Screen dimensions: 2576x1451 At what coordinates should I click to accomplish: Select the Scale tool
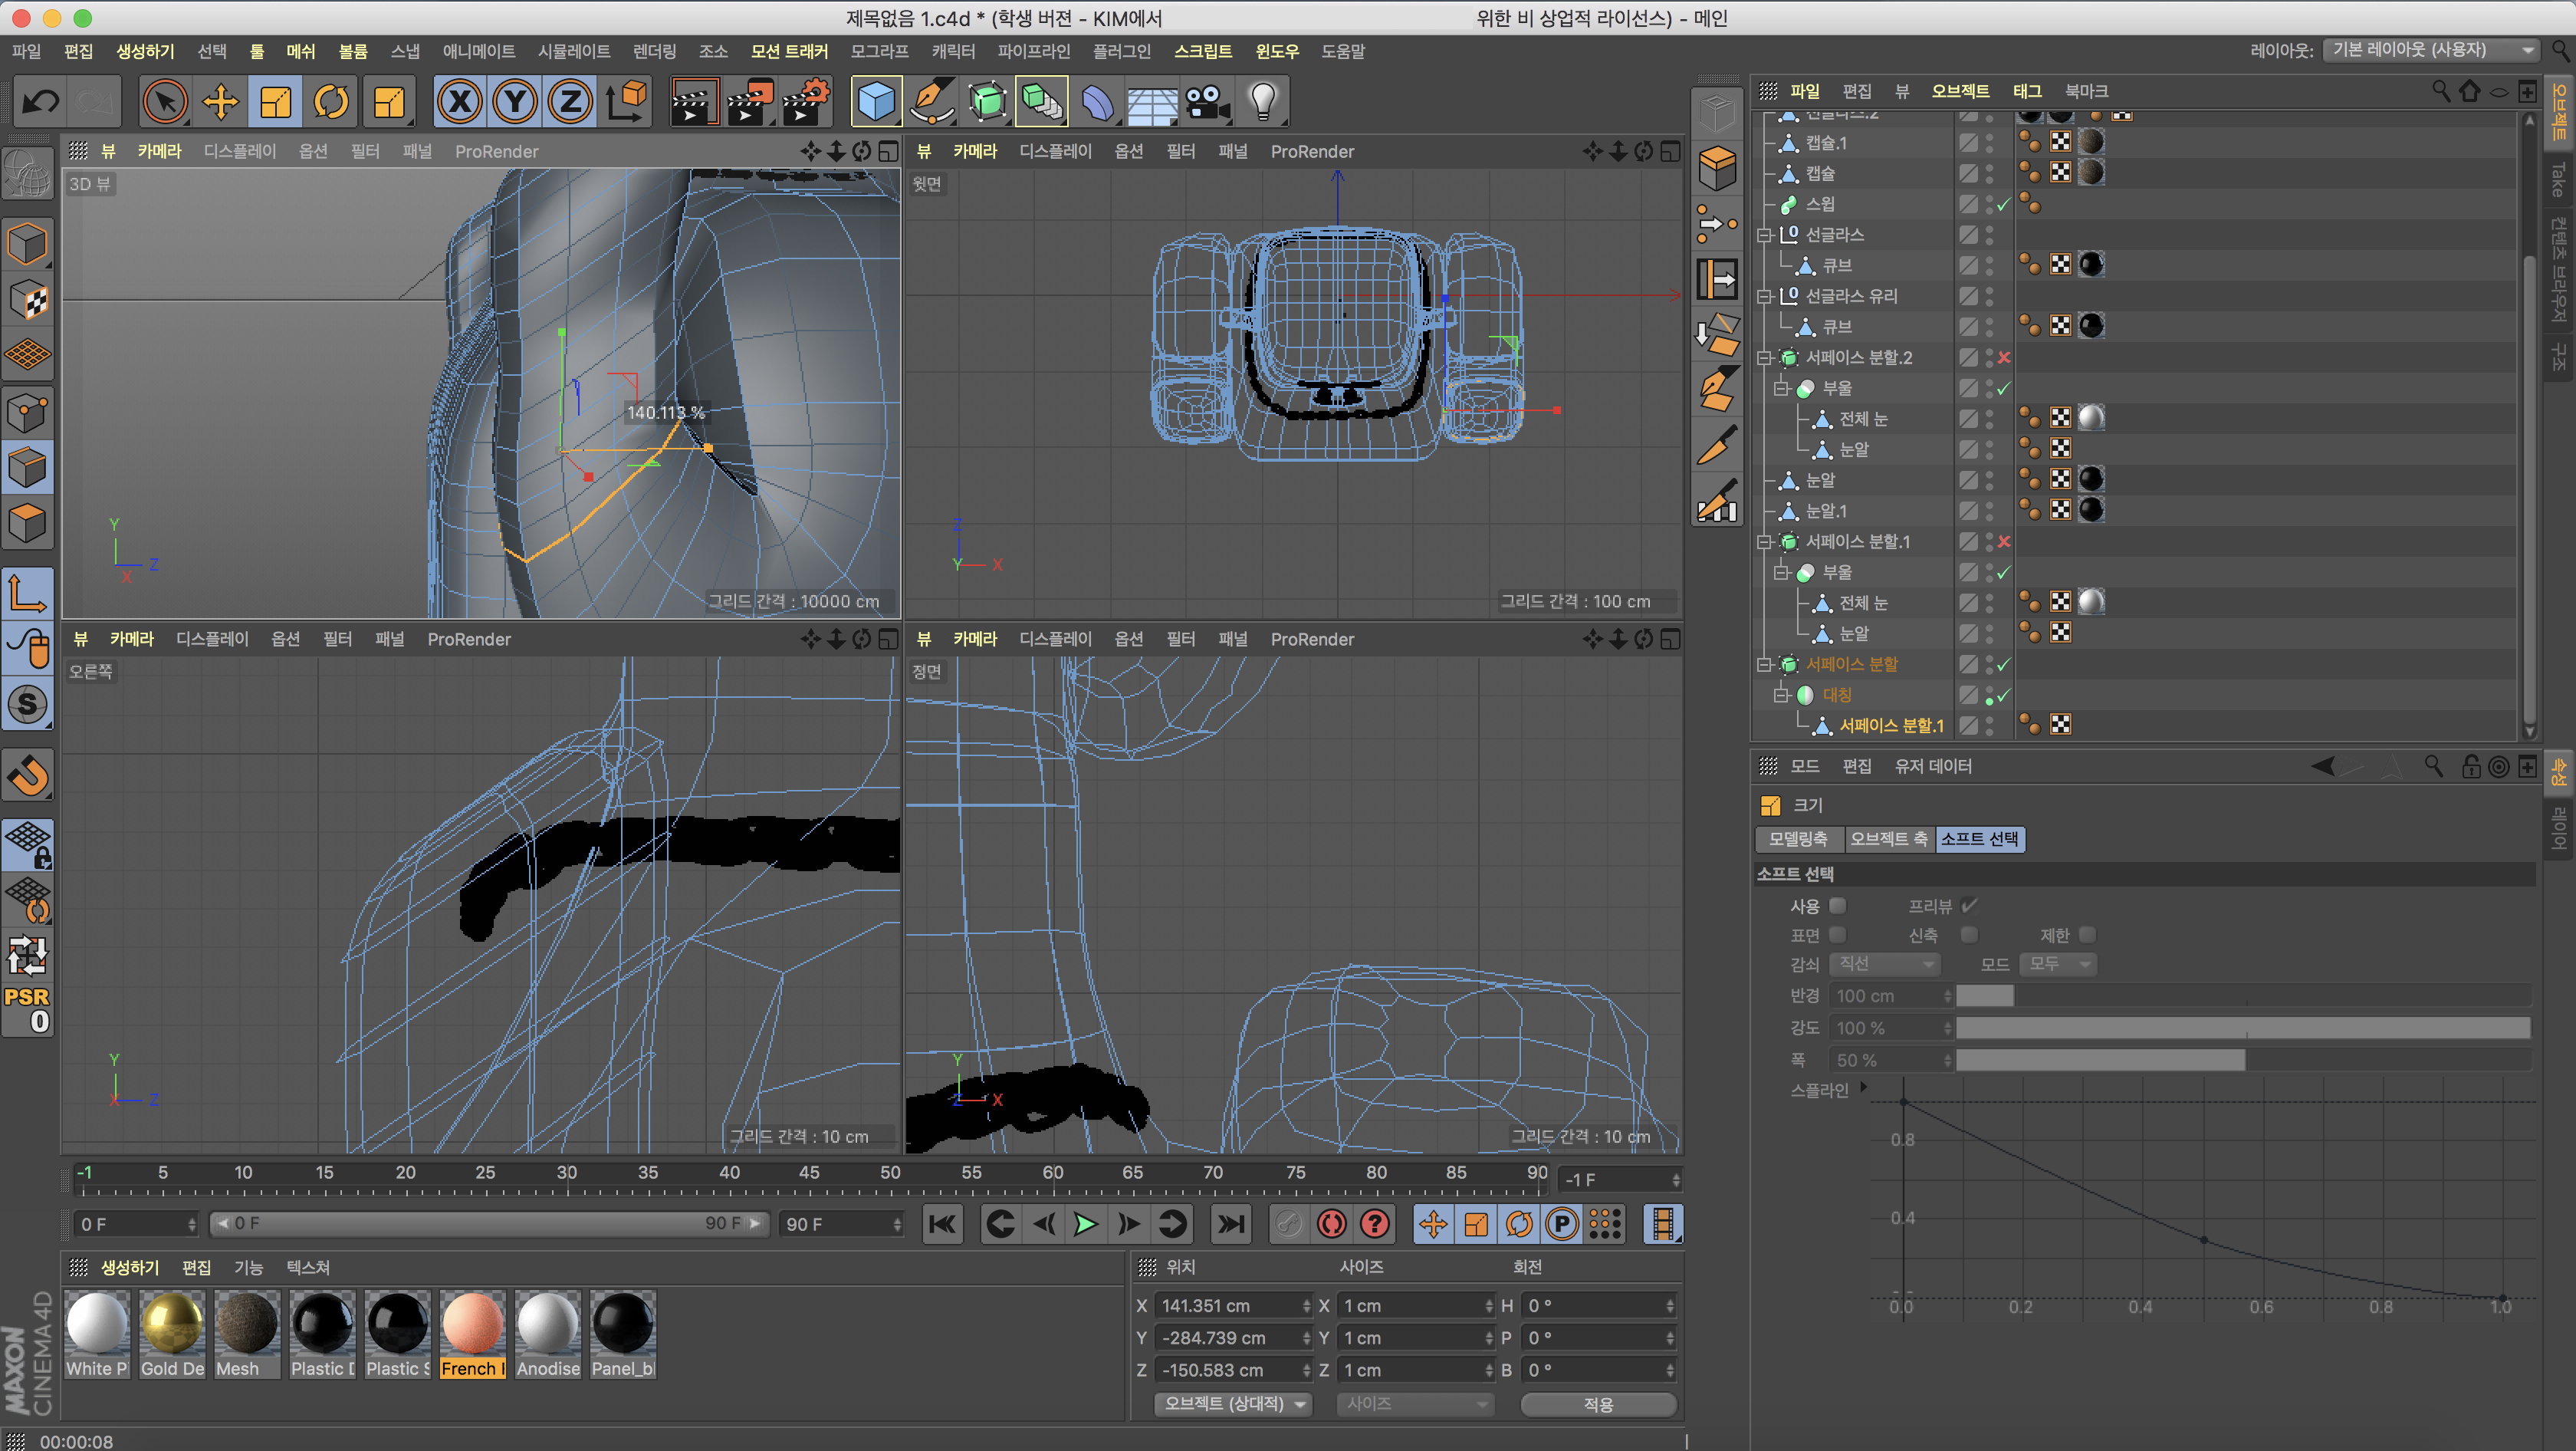point(275,101)
